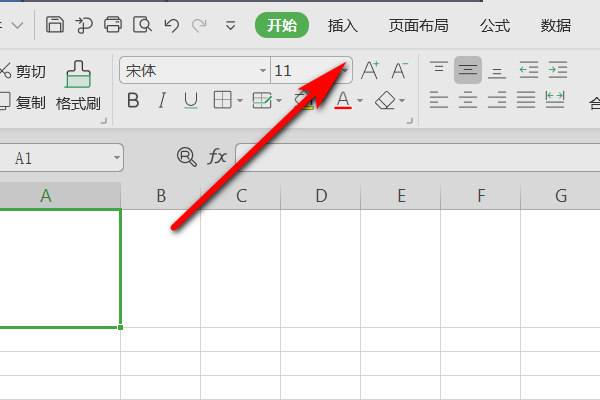Click the export to PDF icon
Screen dimensions: 600x400
tap(84, 25)
